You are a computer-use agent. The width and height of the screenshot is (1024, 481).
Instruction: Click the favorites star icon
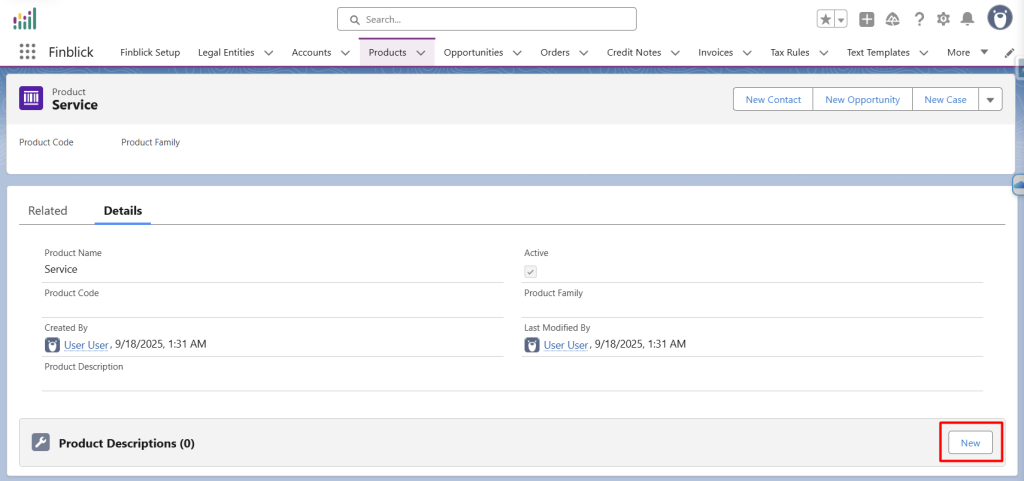(825, 19)
